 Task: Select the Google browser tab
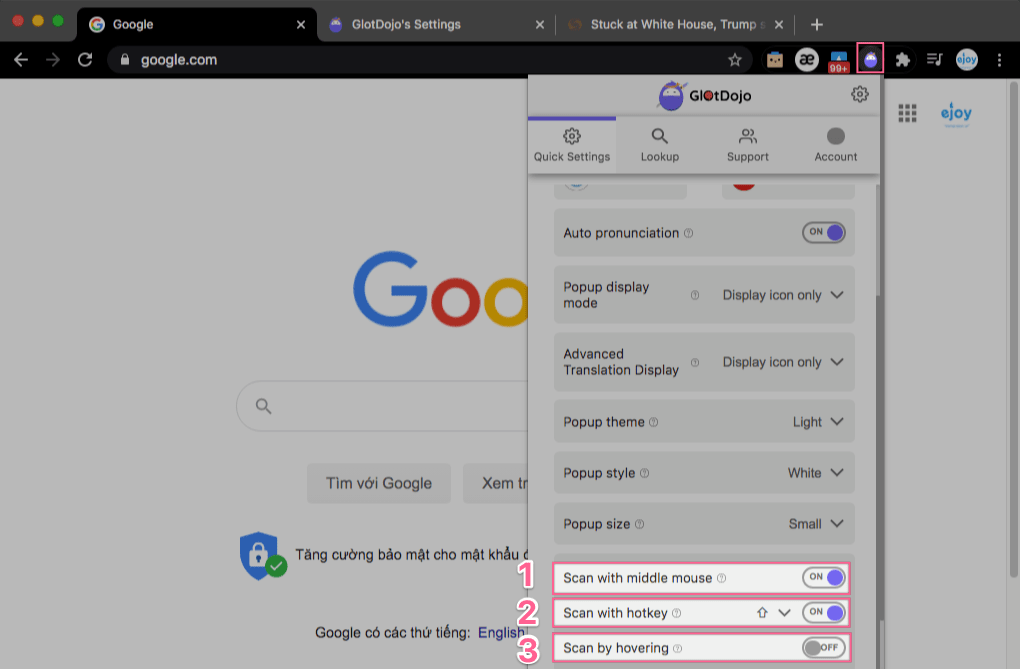tap(197, 25)
